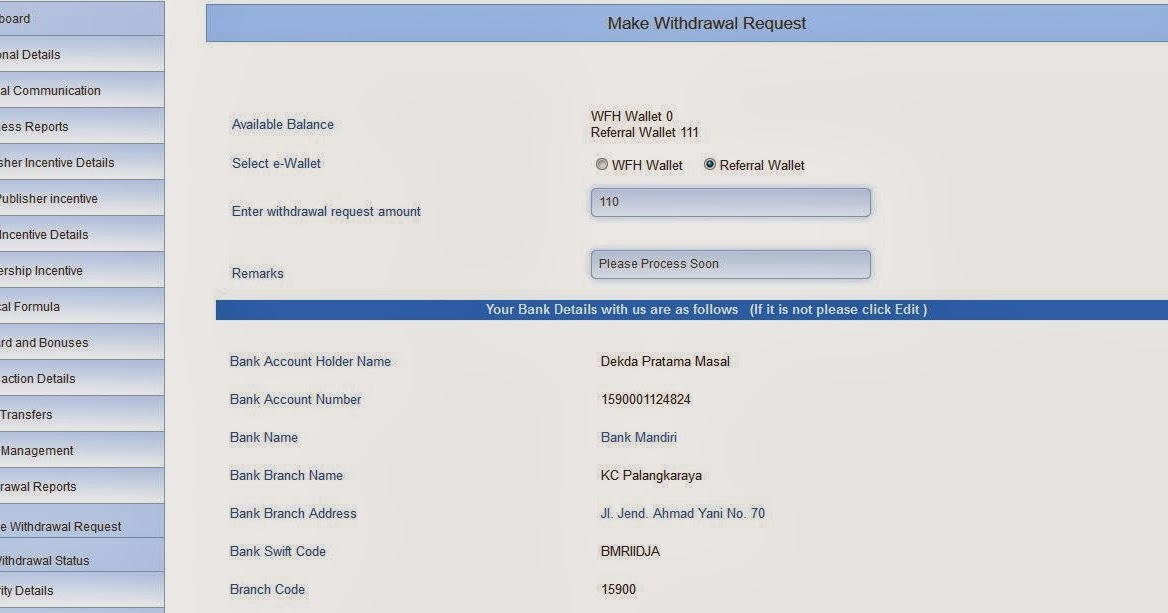Select the WFH Wallet radio button
The image size is (1168, 613).
[602, 164]
